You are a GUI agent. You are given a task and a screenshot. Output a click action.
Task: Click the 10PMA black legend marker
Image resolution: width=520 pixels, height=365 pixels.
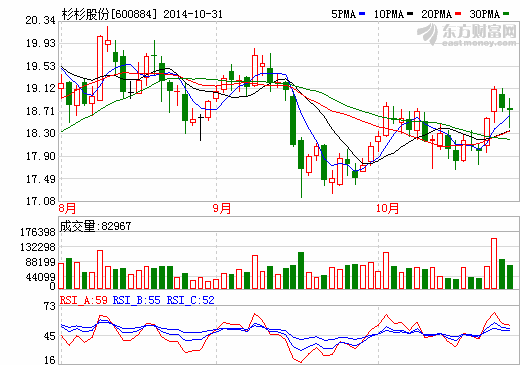(x=410, y=14)
